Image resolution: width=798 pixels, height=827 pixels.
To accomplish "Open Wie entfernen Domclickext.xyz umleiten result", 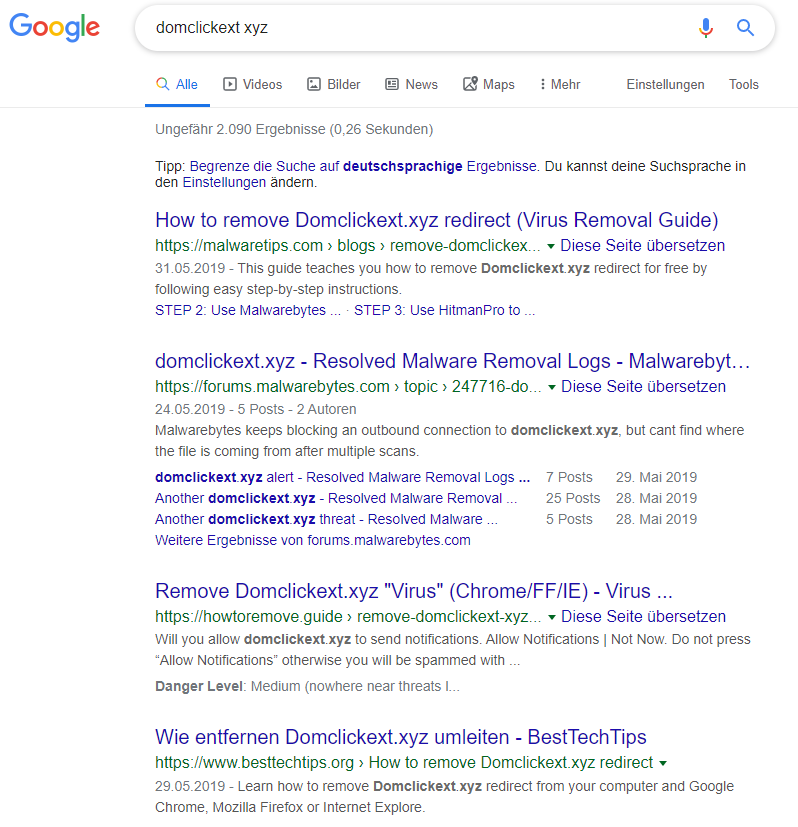I will coord(401,737).
